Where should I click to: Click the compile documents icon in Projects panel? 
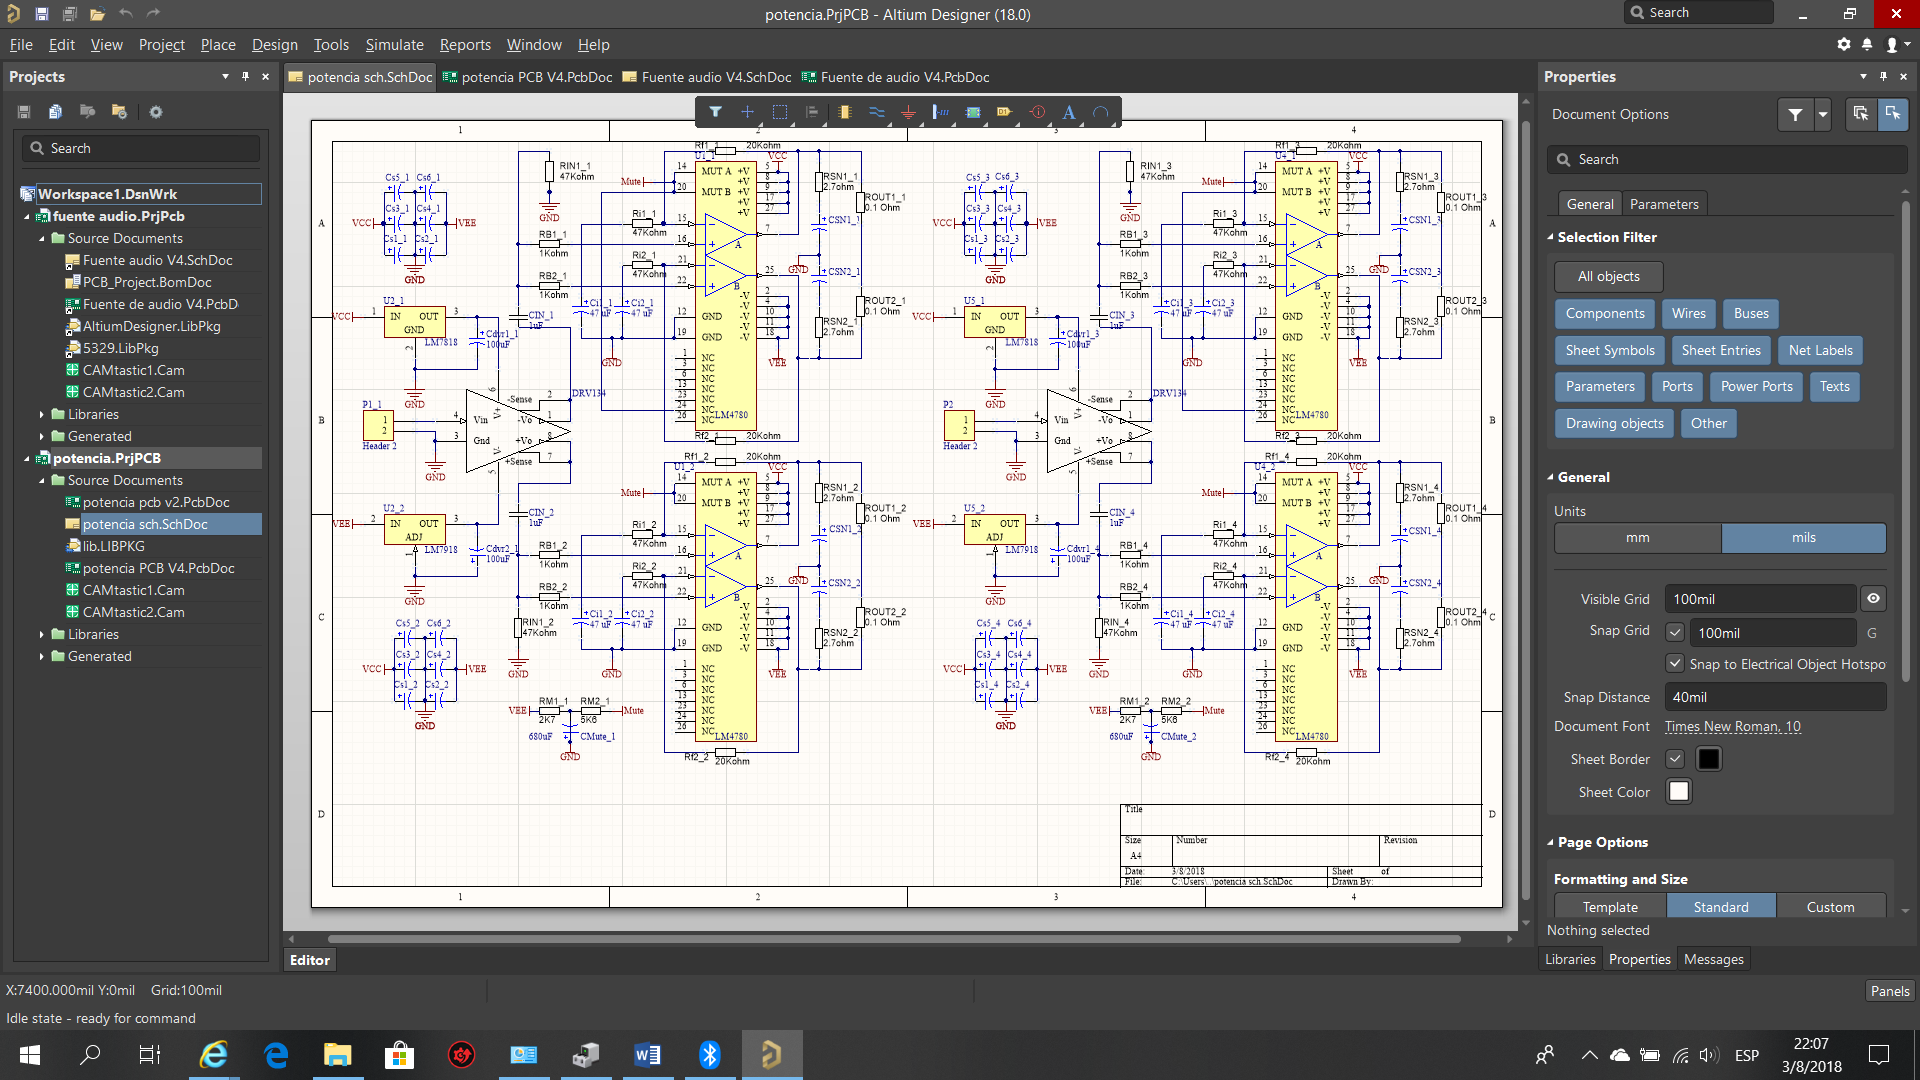point(56,112)
